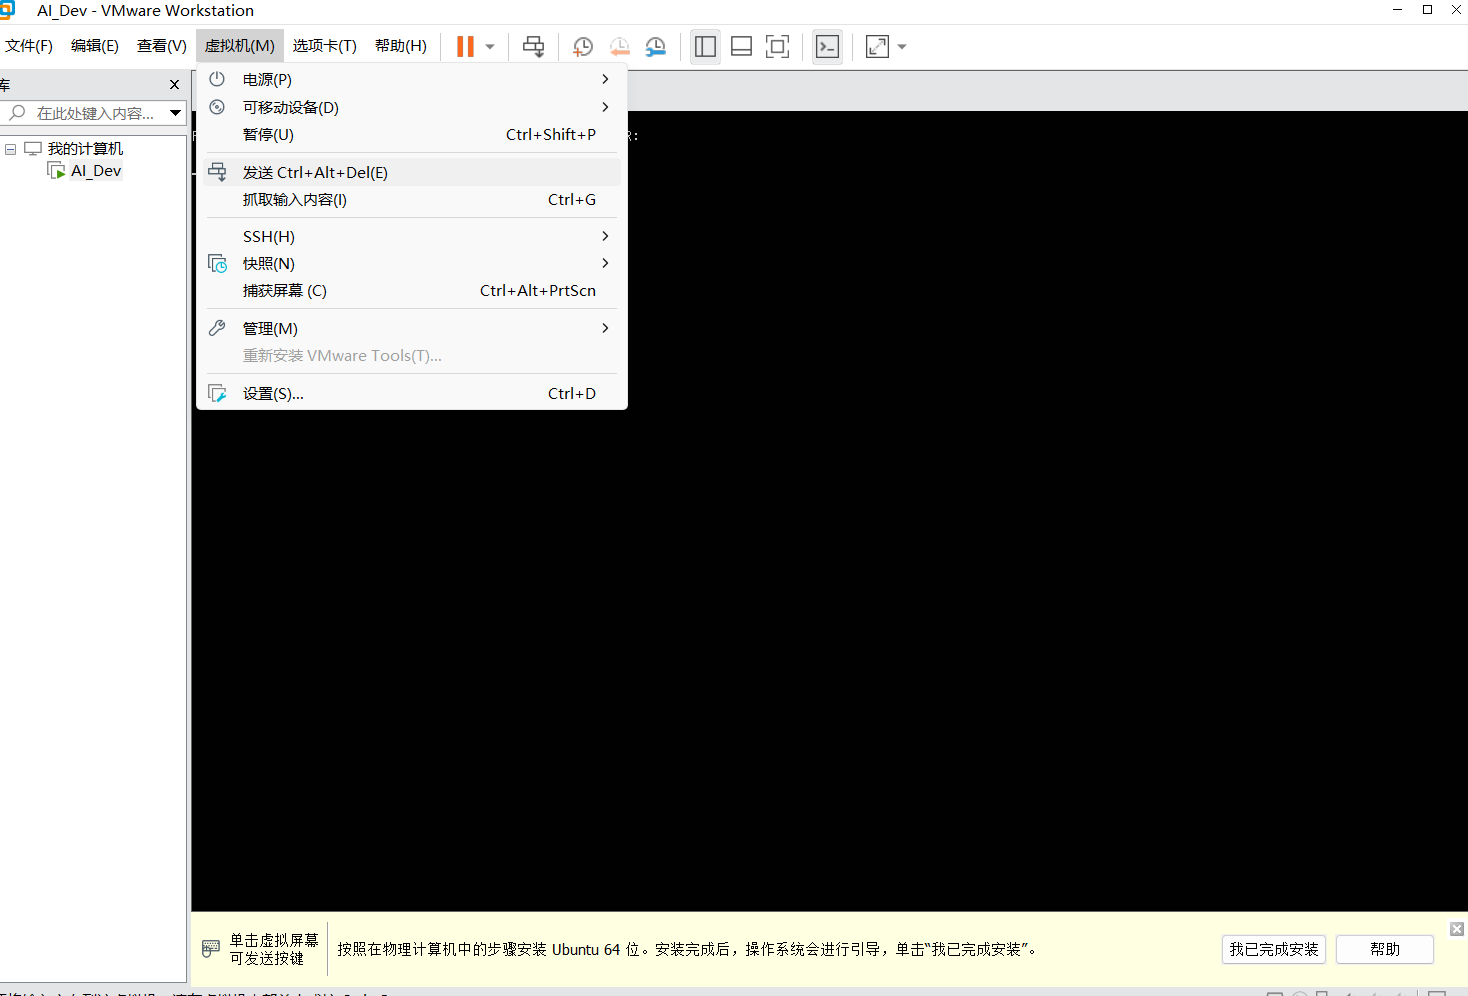Click the 我已完成安装 button
This screenshot has width=1468, height=996.
1273,949
